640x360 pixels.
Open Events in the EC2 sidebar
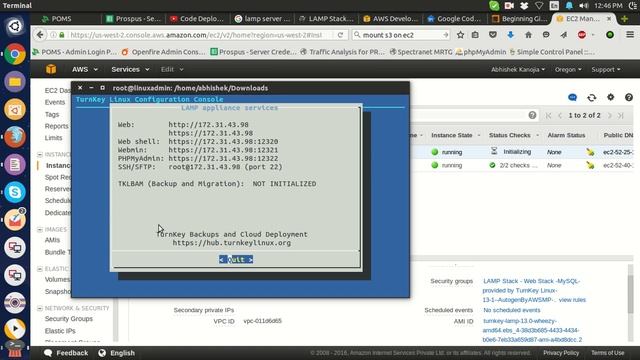[x=55, y=102]
